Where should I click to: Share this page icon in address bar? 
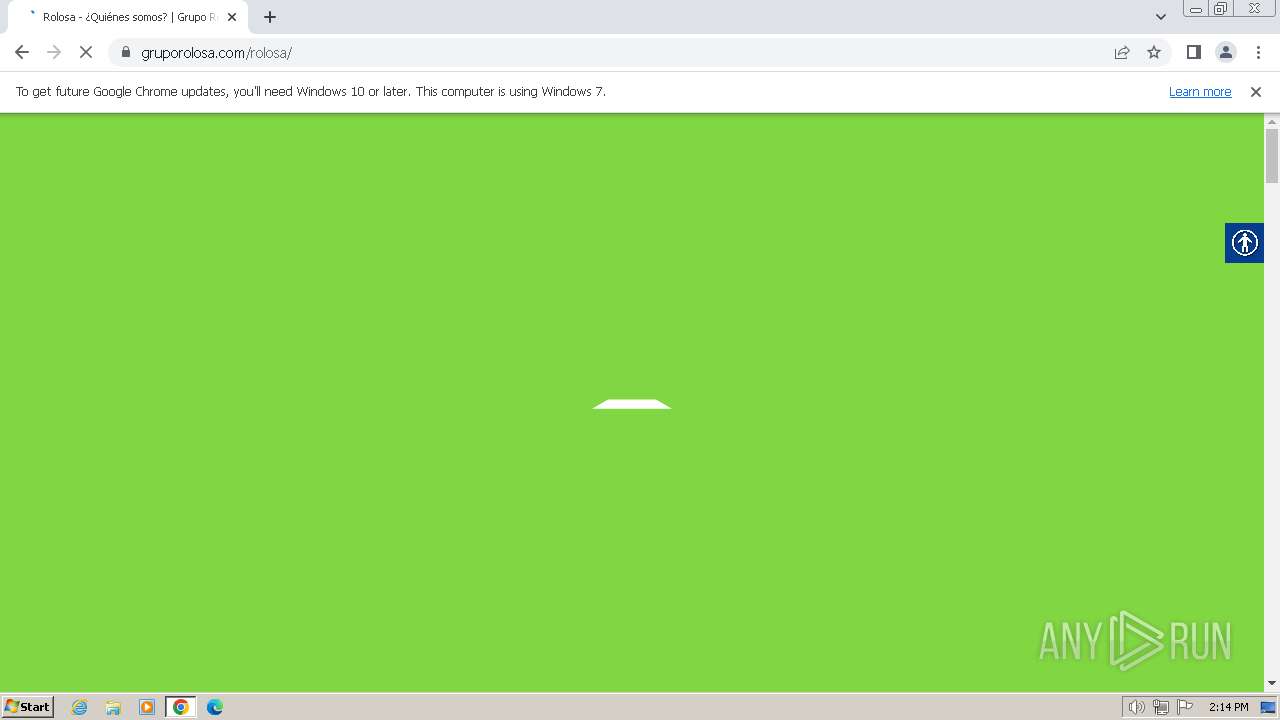(1122, 53)
